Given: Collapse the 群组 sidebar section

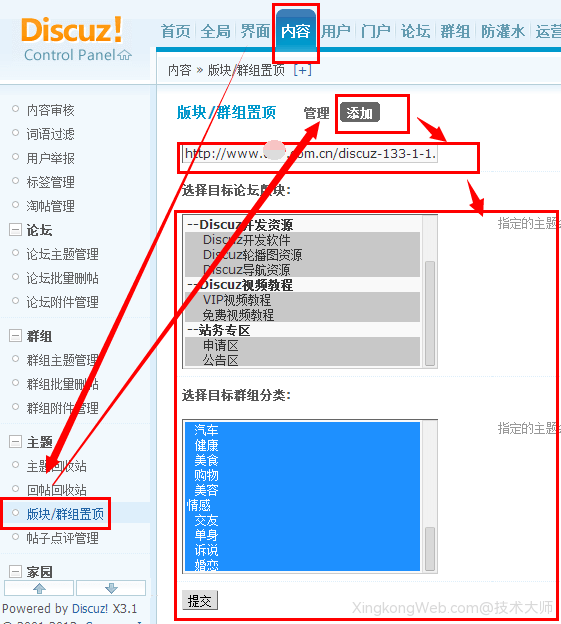Looking at the screenshot, I should 15,335.
